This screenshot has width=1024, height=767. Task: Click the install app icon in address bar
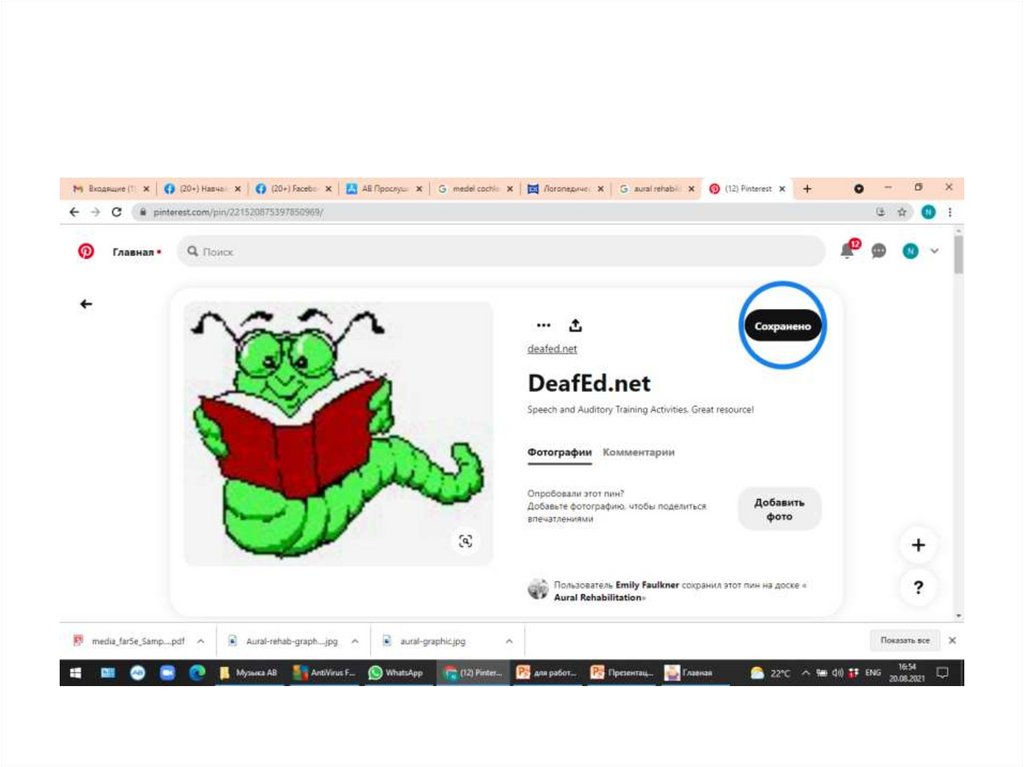coord(880,212)
